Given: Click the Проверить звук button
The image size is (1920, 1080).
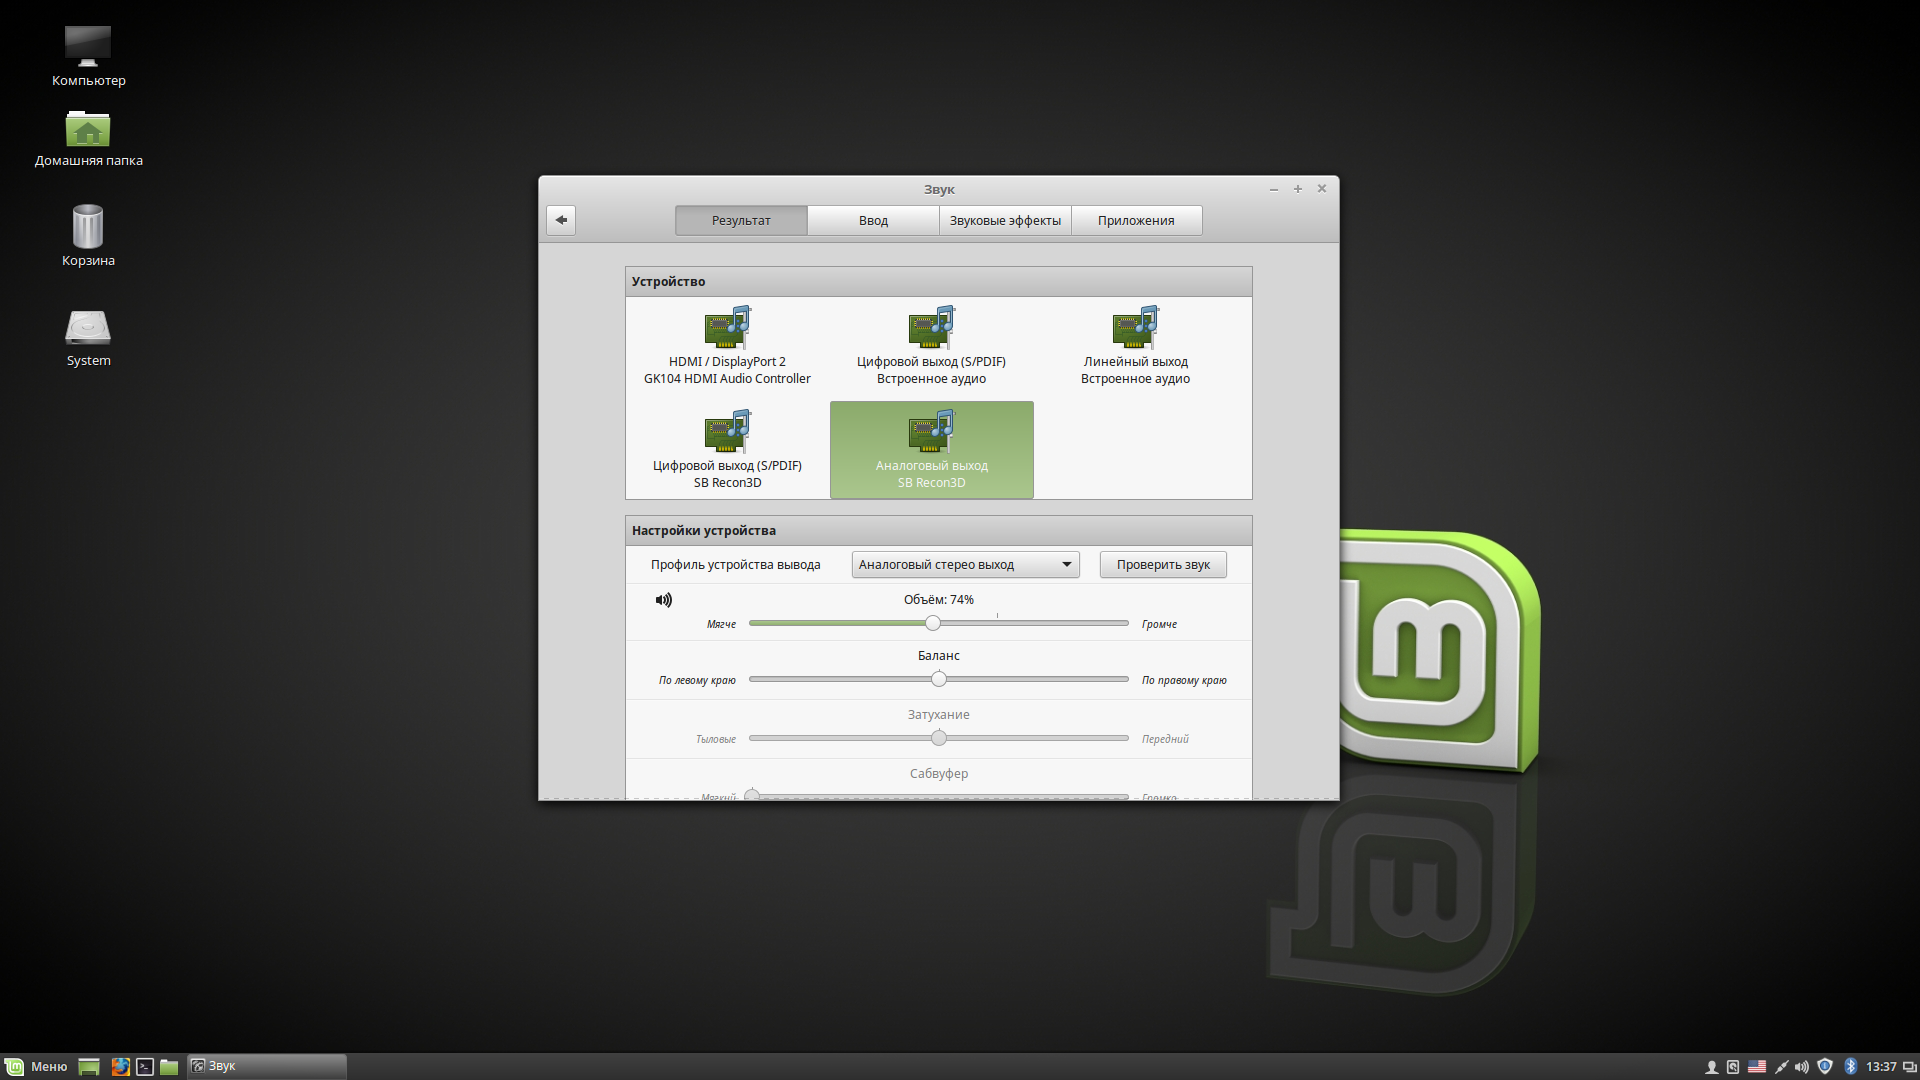Looking at the screenshot, I should (1163, 565).
